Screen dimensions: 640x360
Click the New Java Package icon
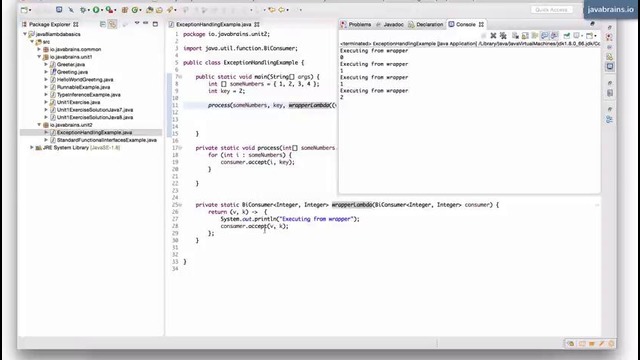(124, 10)
